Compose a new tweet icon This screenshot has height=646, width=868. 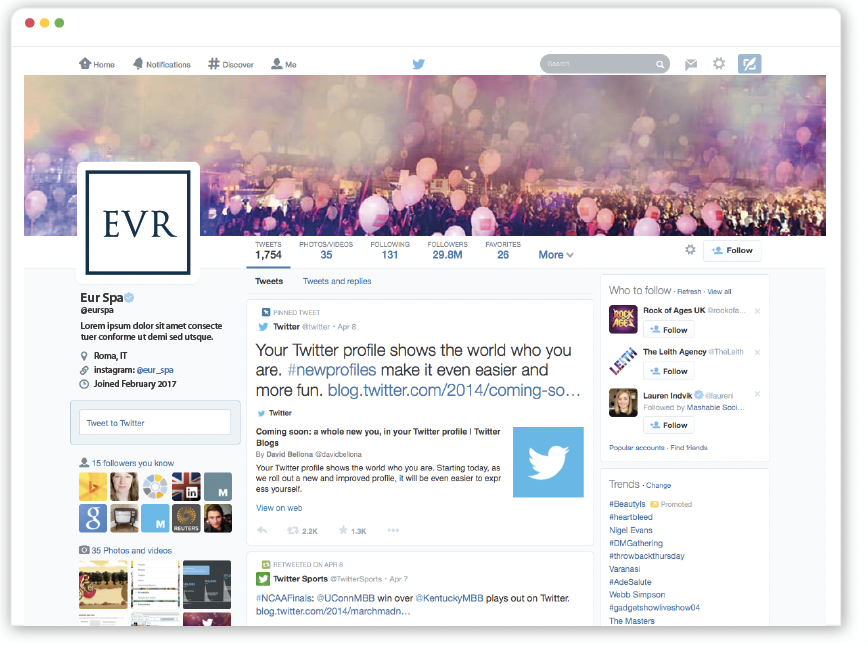point(750,64)
